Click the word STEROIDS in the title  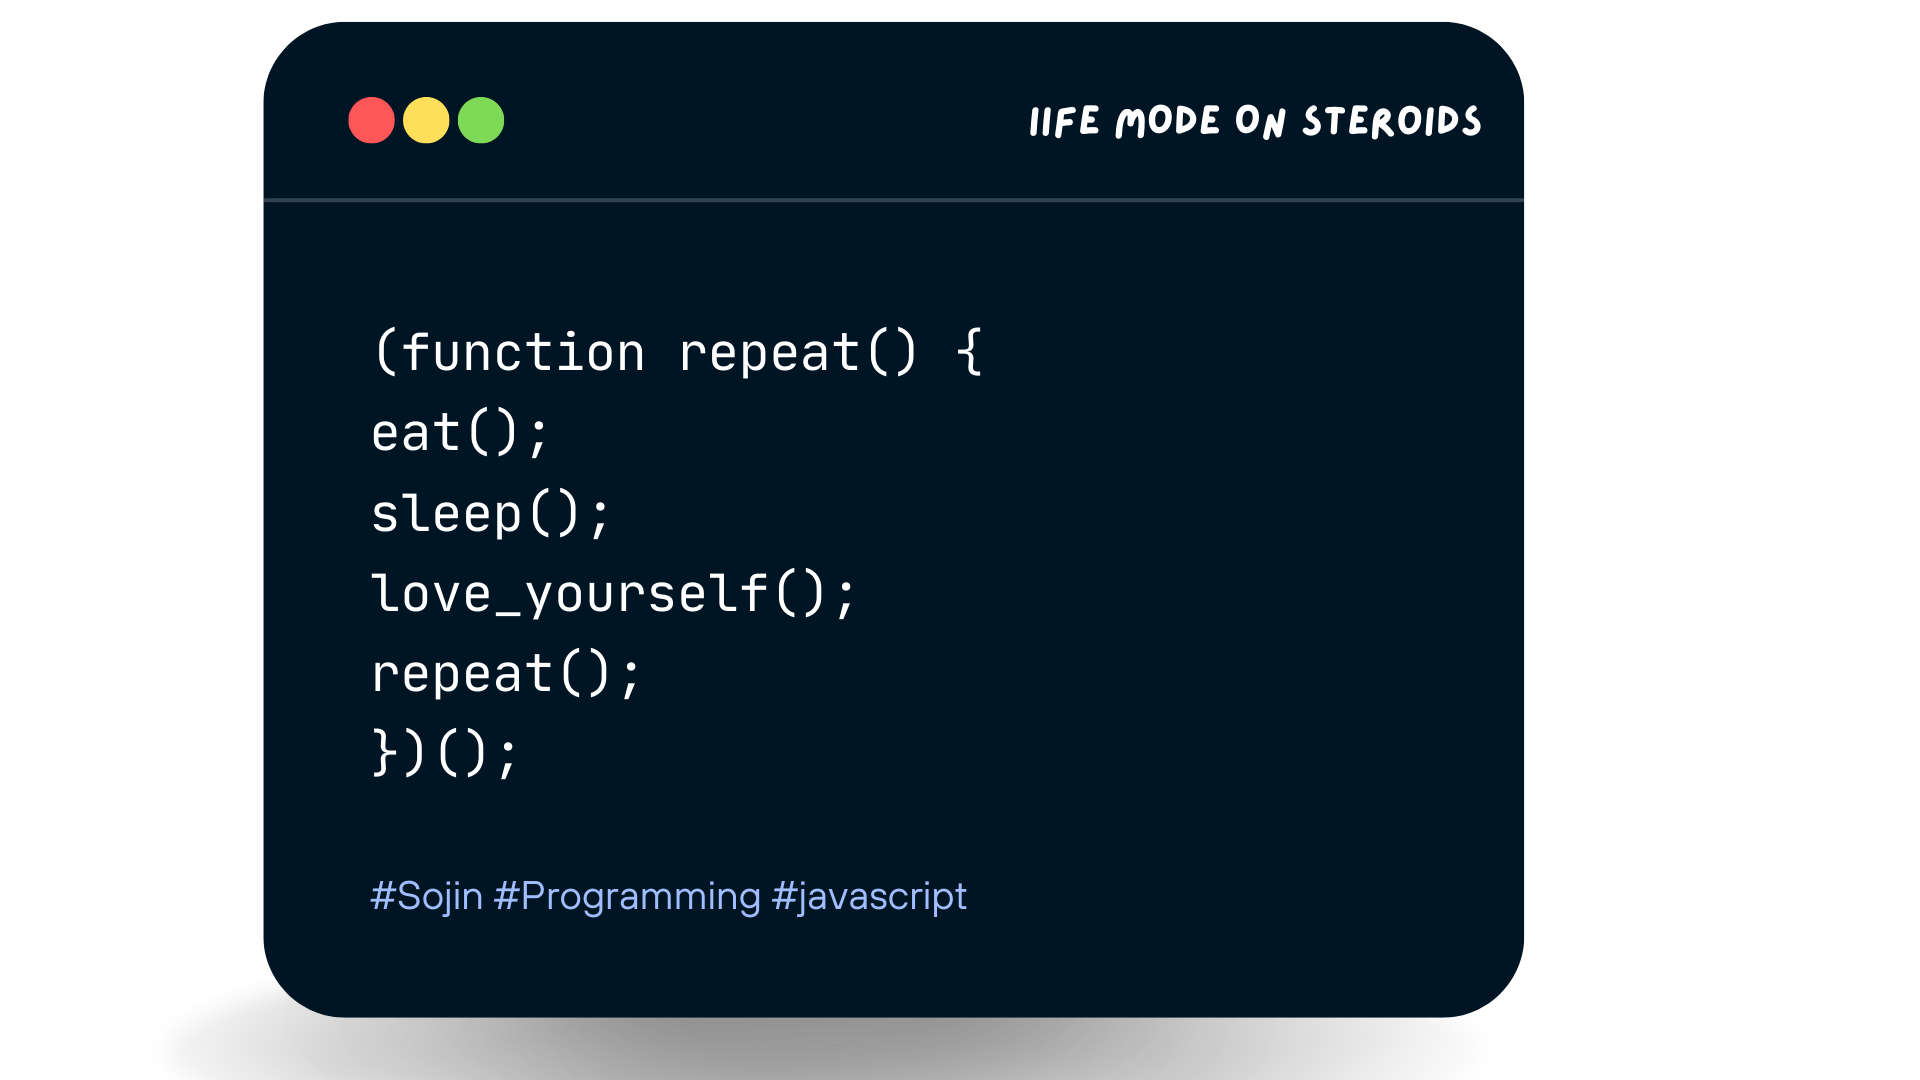point(1391,122)
